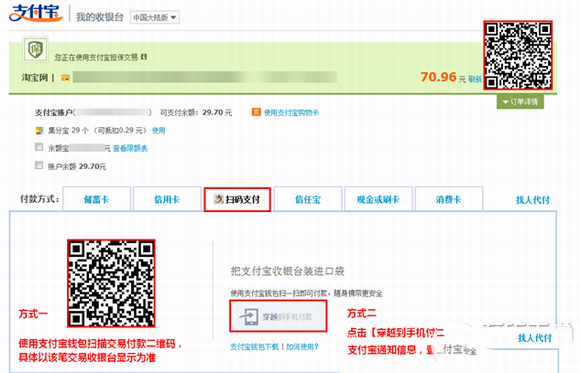Check the 账户余额 29.70元 checkbox
Image resolution: width=580 pixels, height=373 pixels.
tap(39, 165)
